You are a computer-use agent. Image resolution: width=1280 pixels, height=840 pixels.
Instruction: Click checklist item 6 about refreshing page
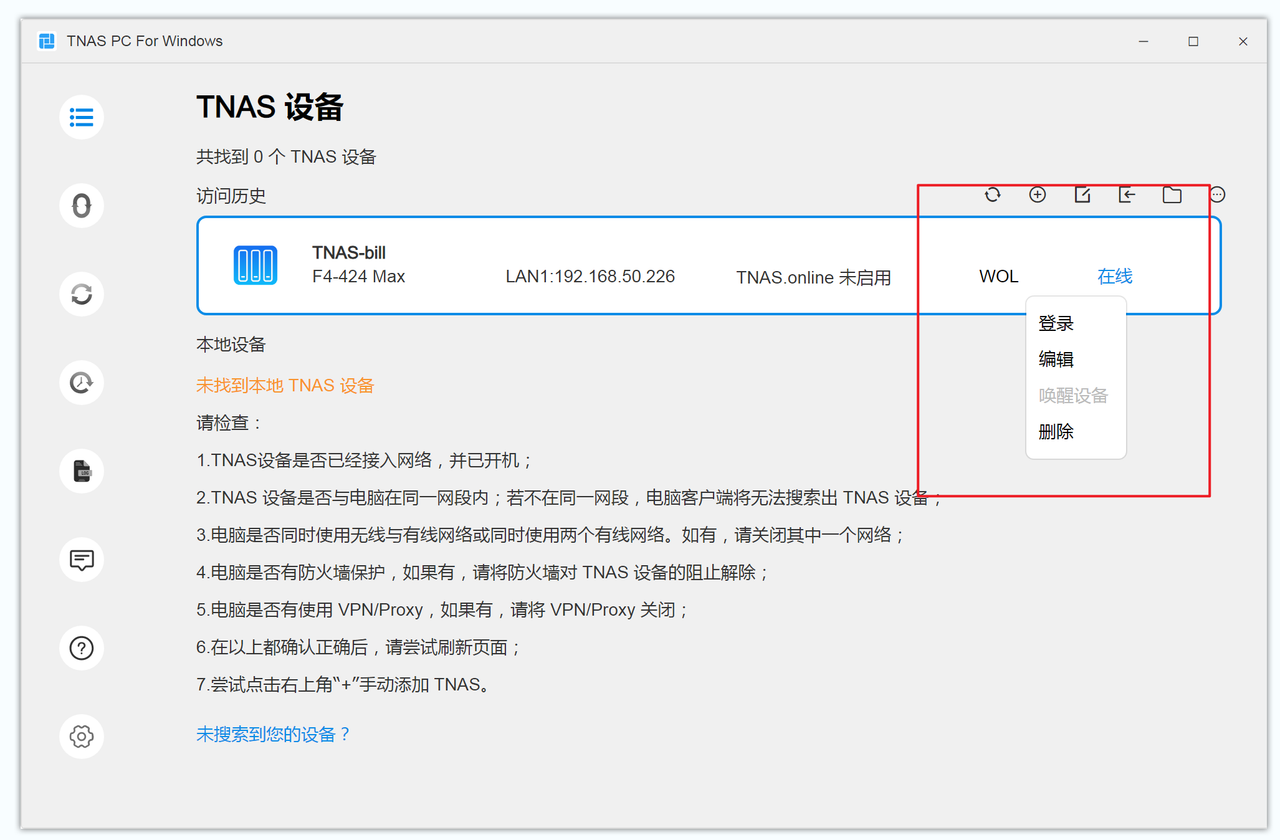360,647
